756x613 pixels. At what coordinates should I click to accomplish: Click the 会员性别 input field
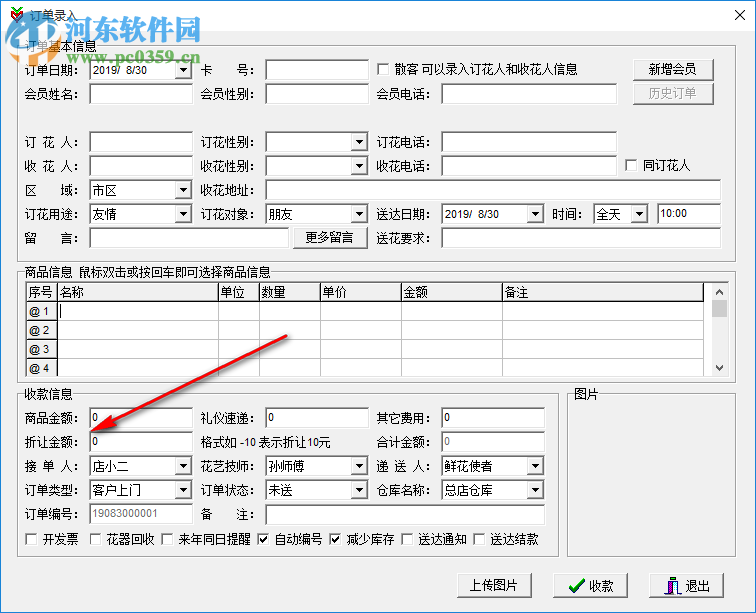317,94
